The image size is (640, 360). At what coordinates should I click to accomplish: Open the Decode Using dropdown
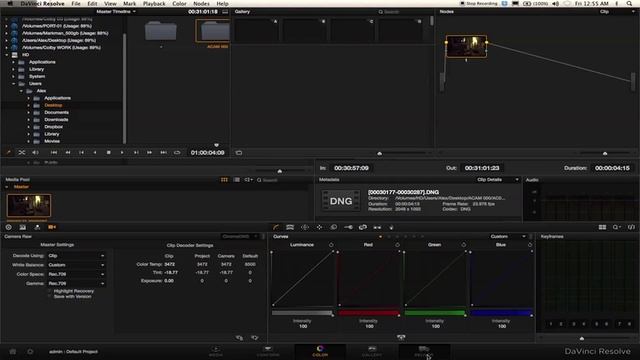pos(76,256)
